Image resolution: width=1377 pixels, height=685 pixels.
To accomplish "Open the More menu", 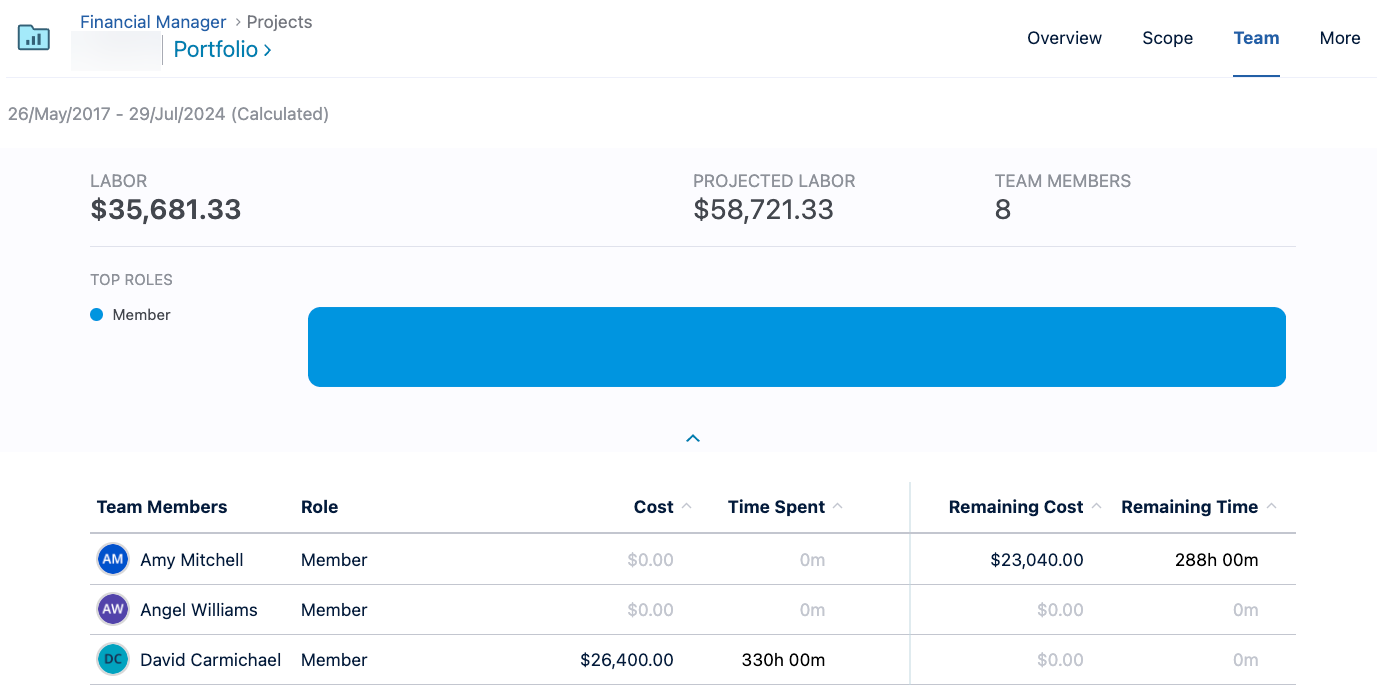I will [1339, 38].
